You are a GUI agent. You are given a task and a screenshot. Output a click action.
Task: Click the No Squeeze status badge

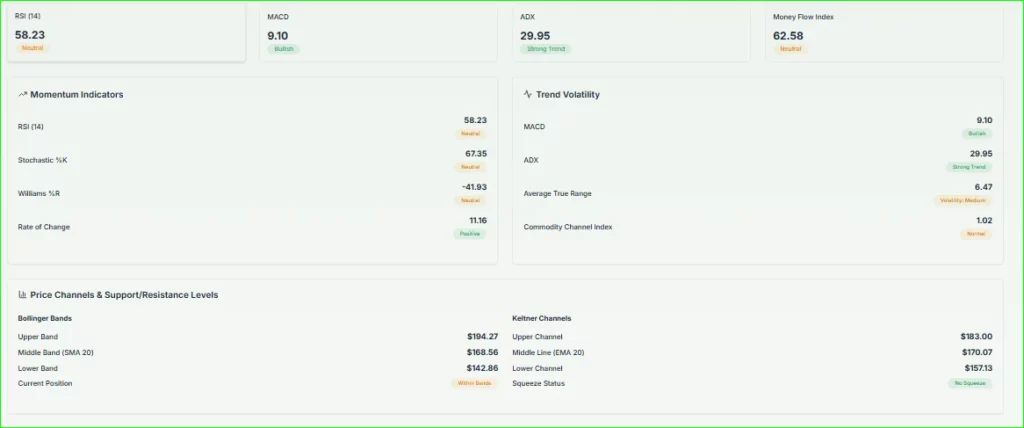pos(970,384)
